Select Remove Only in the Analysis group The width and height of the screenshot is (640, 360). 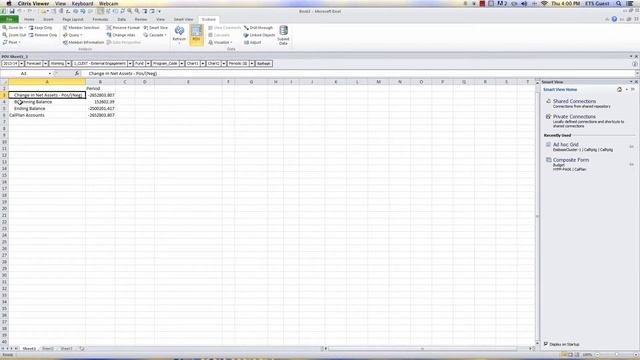point(43,35)
